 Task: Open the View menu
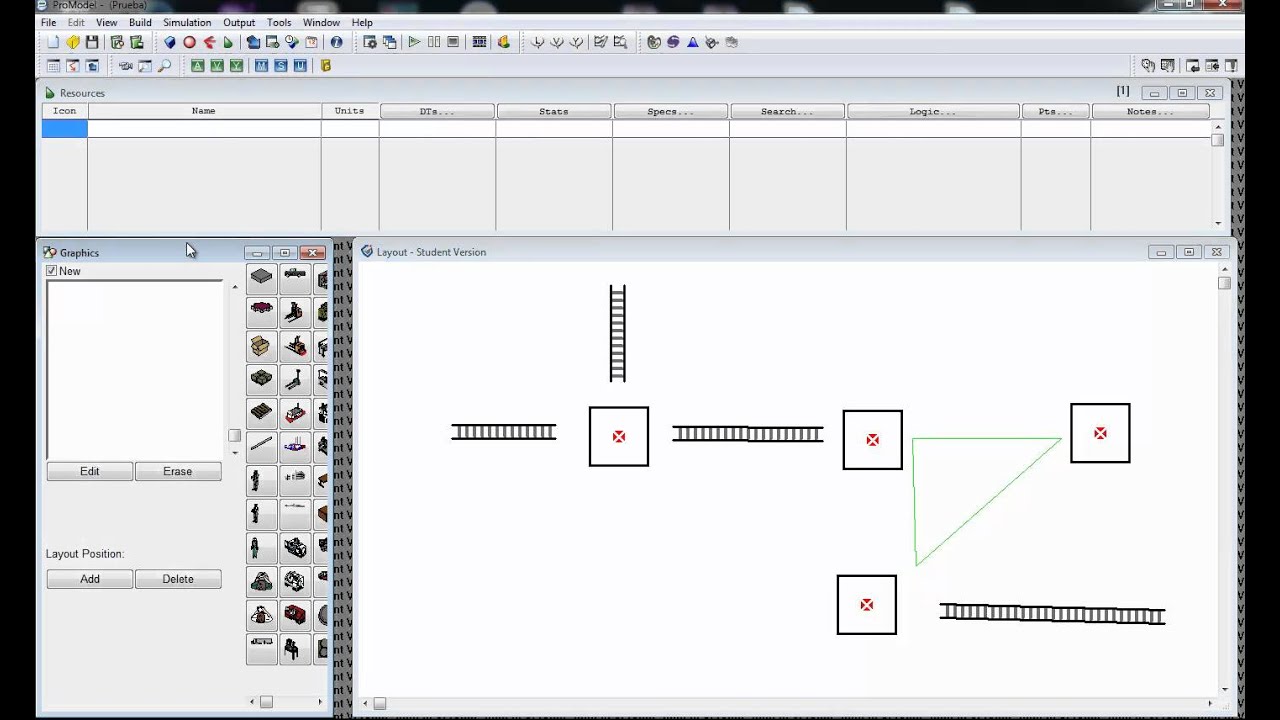pyautogui.click(x=106, y=22)
